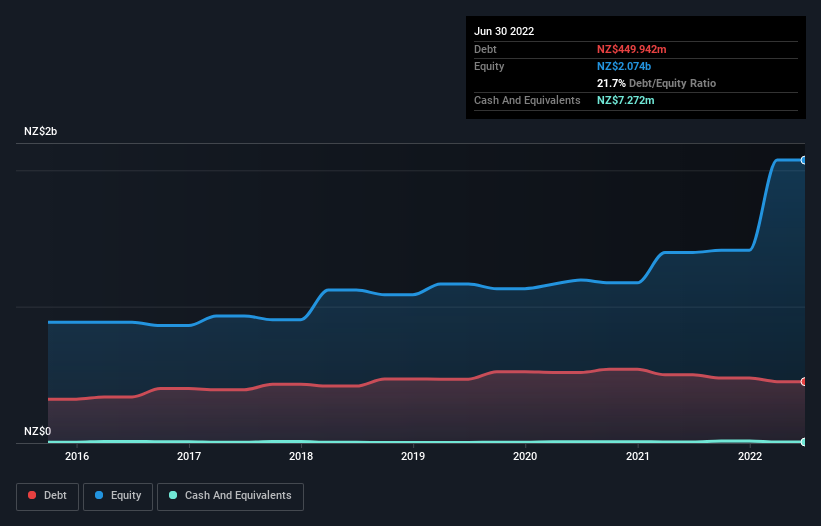Click the NZ$449.942m debt value

[x=631, y=49]
